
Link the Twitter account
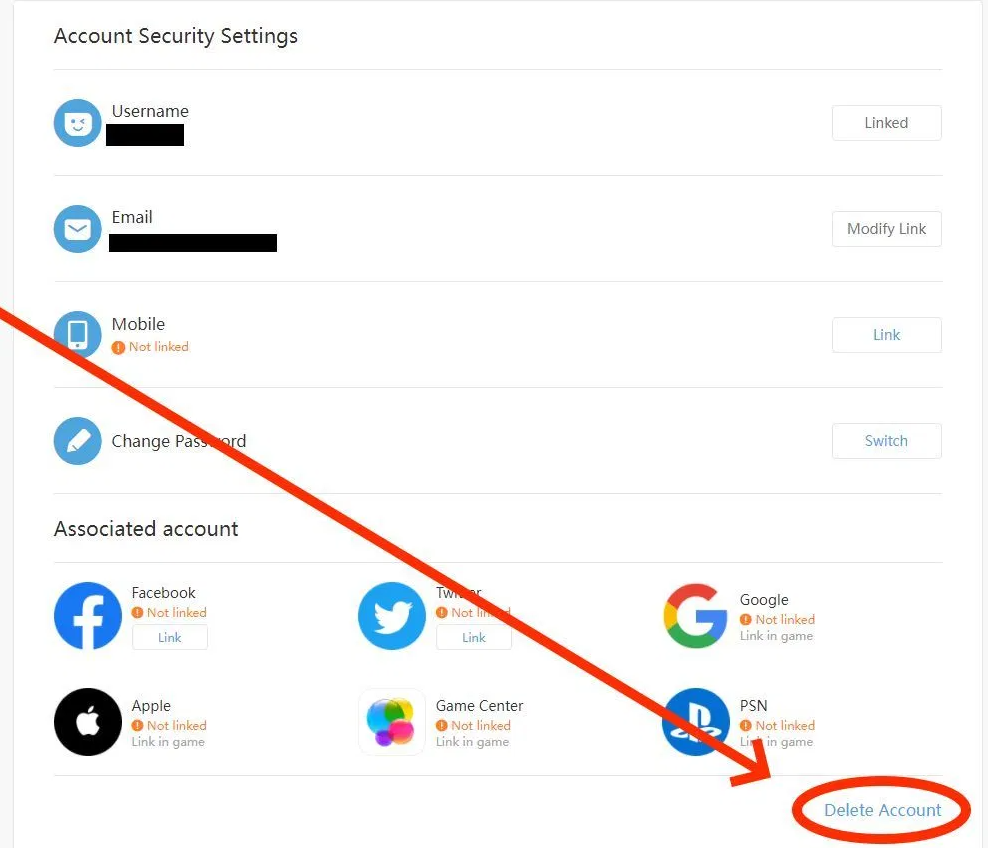[474, 637]
